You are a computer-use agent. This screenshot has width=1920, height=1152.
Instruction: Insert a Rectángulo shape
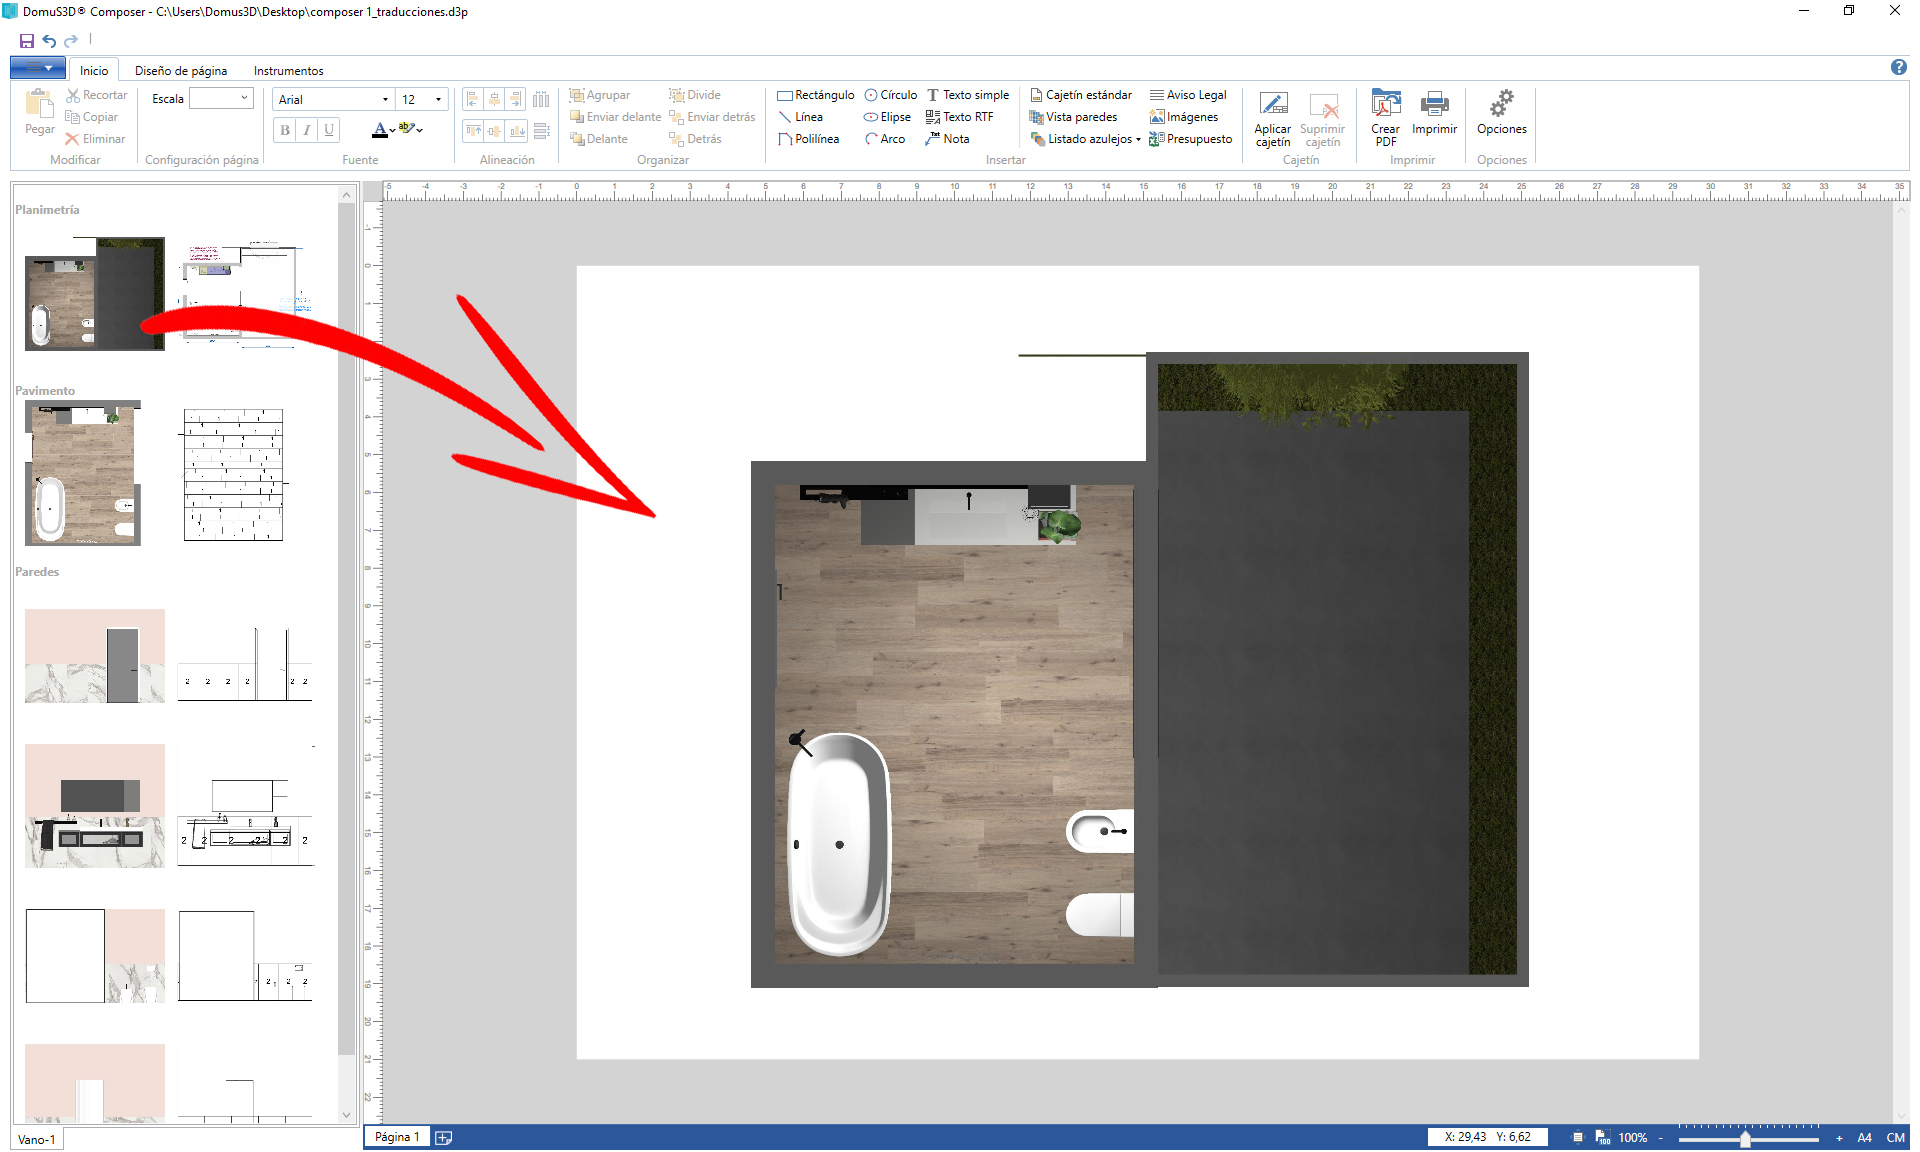816,95
